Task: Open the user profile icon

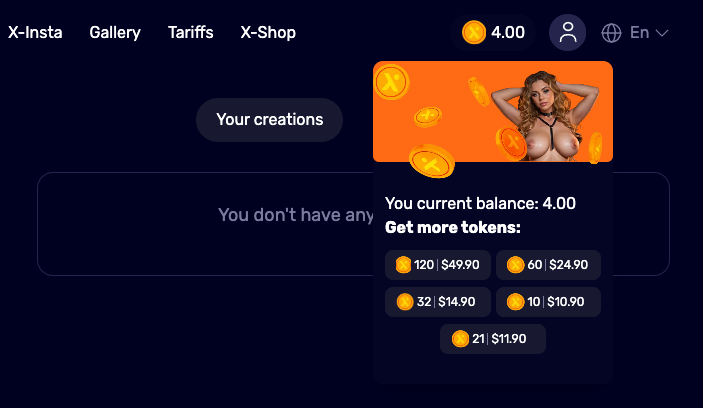Action: [x=568, y=32]
